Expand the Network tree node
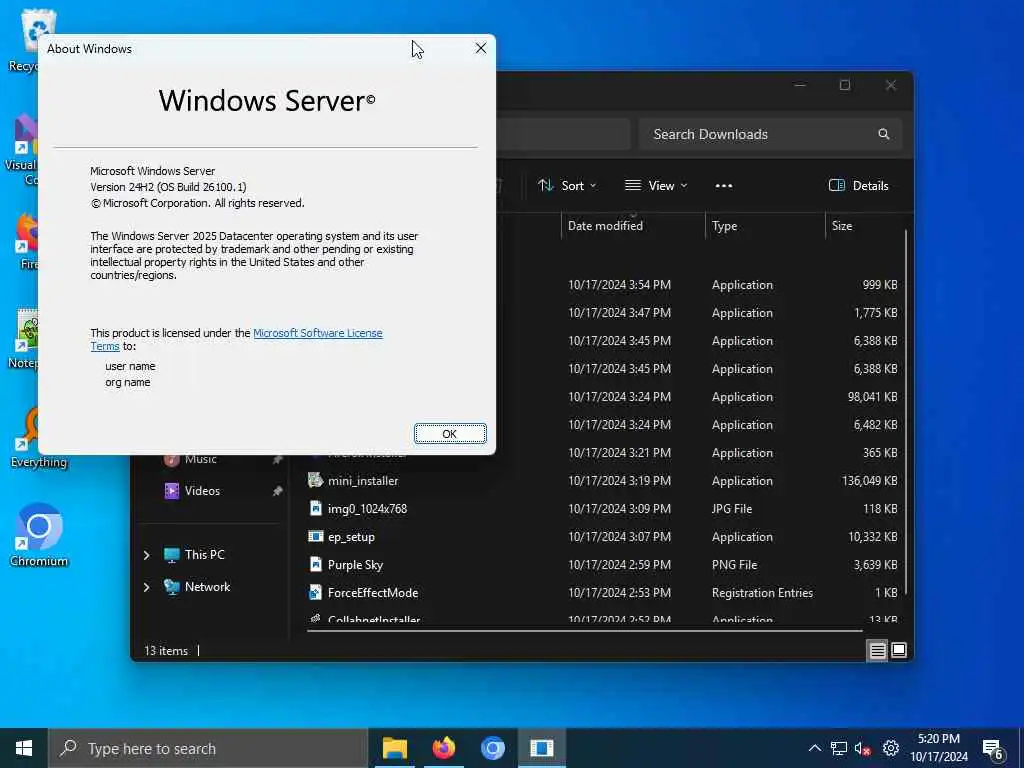The height and width of the screenshot is (768, 1024). tap(147, 587)
